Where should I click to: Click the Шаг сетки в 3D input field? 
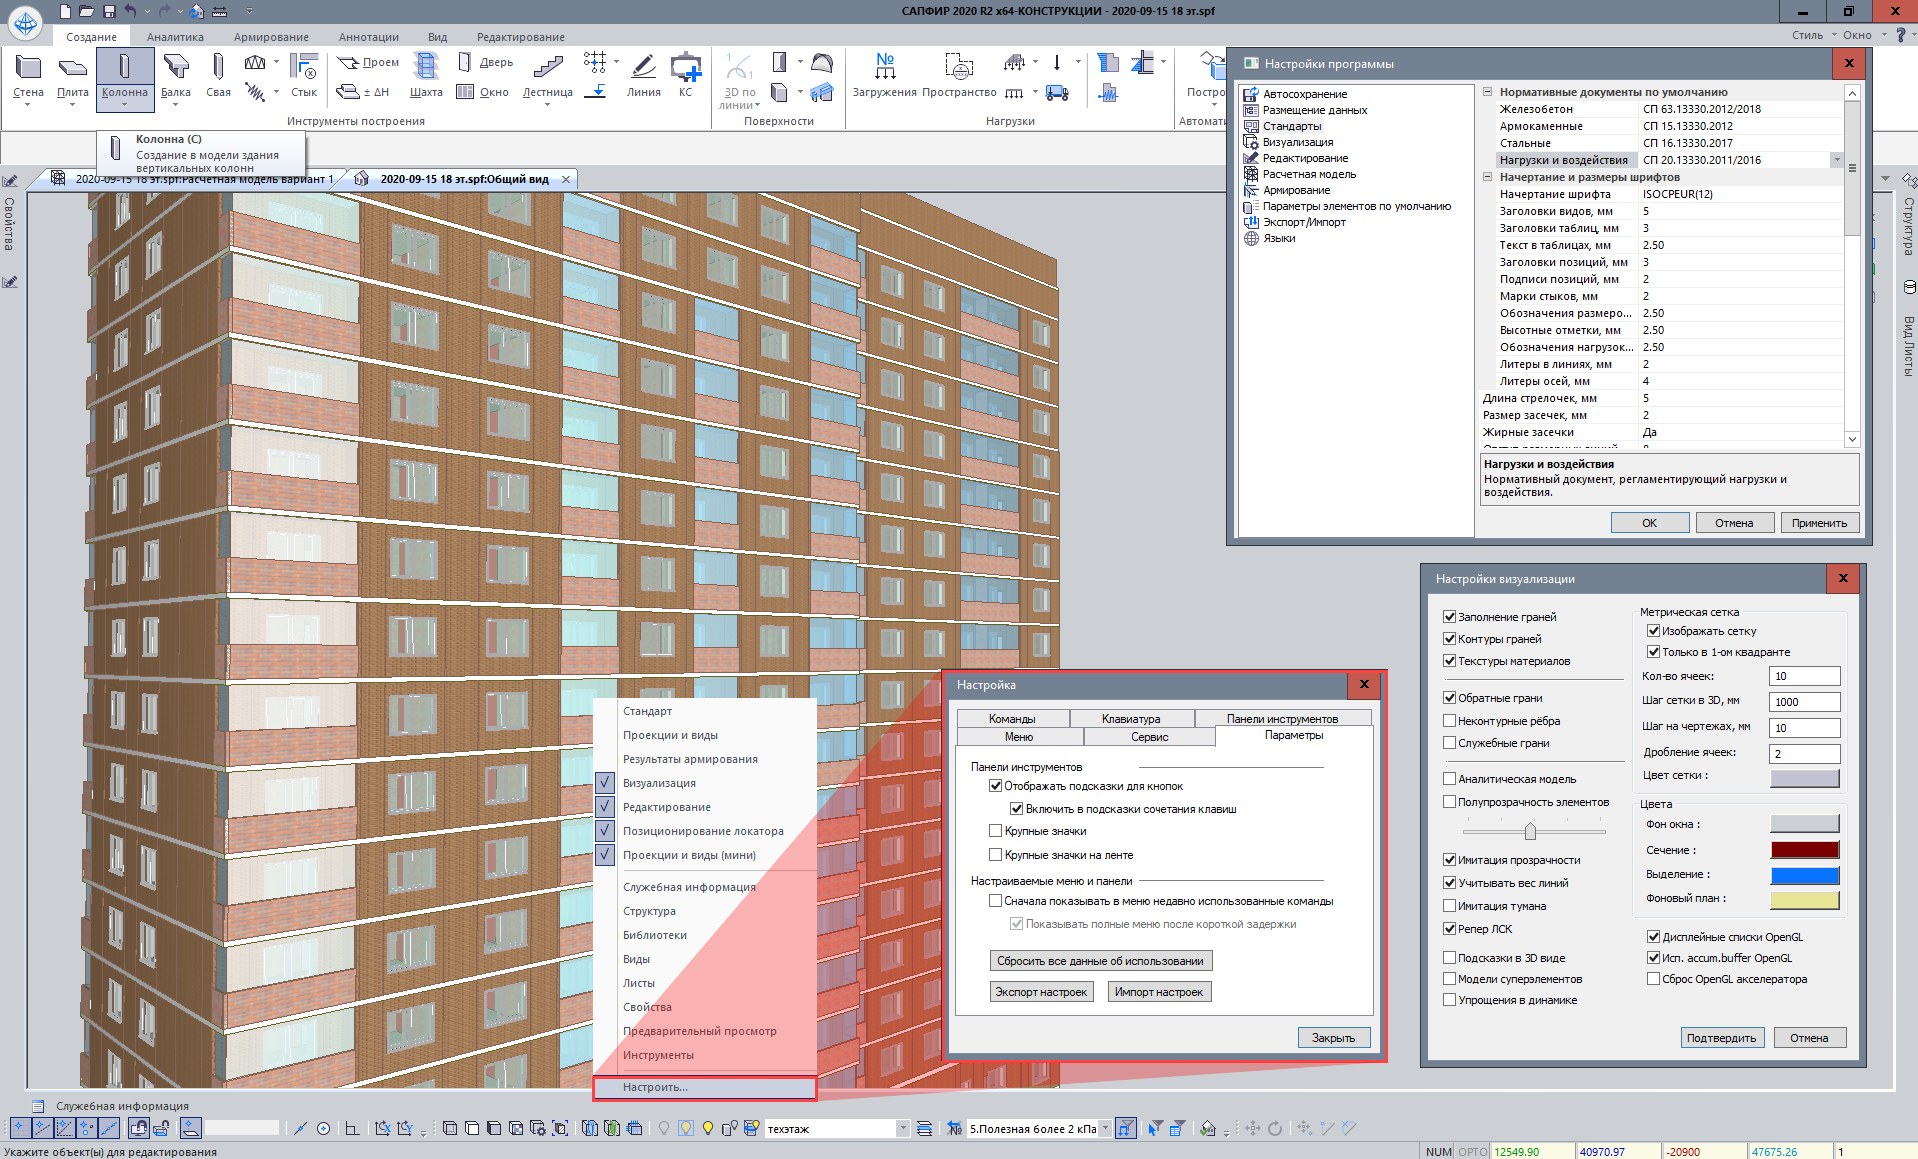click(1804, 702)
